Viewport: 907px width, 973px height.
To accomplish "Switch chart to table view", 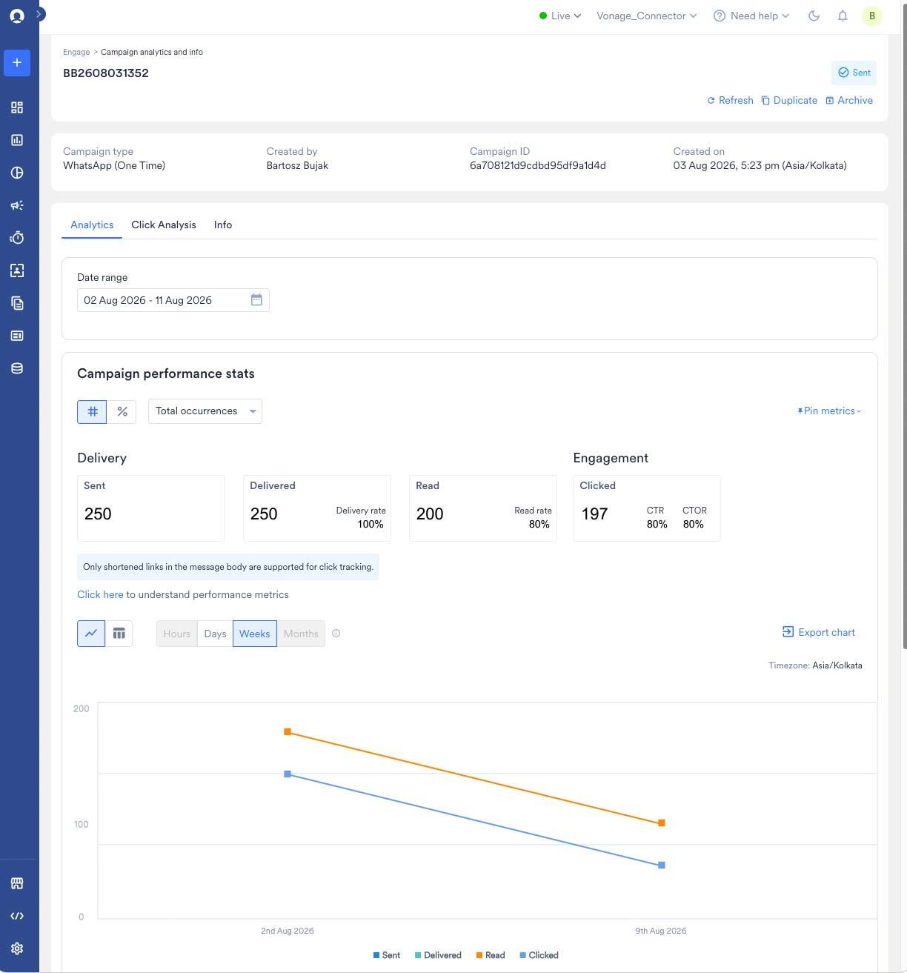I will [118, 634].
